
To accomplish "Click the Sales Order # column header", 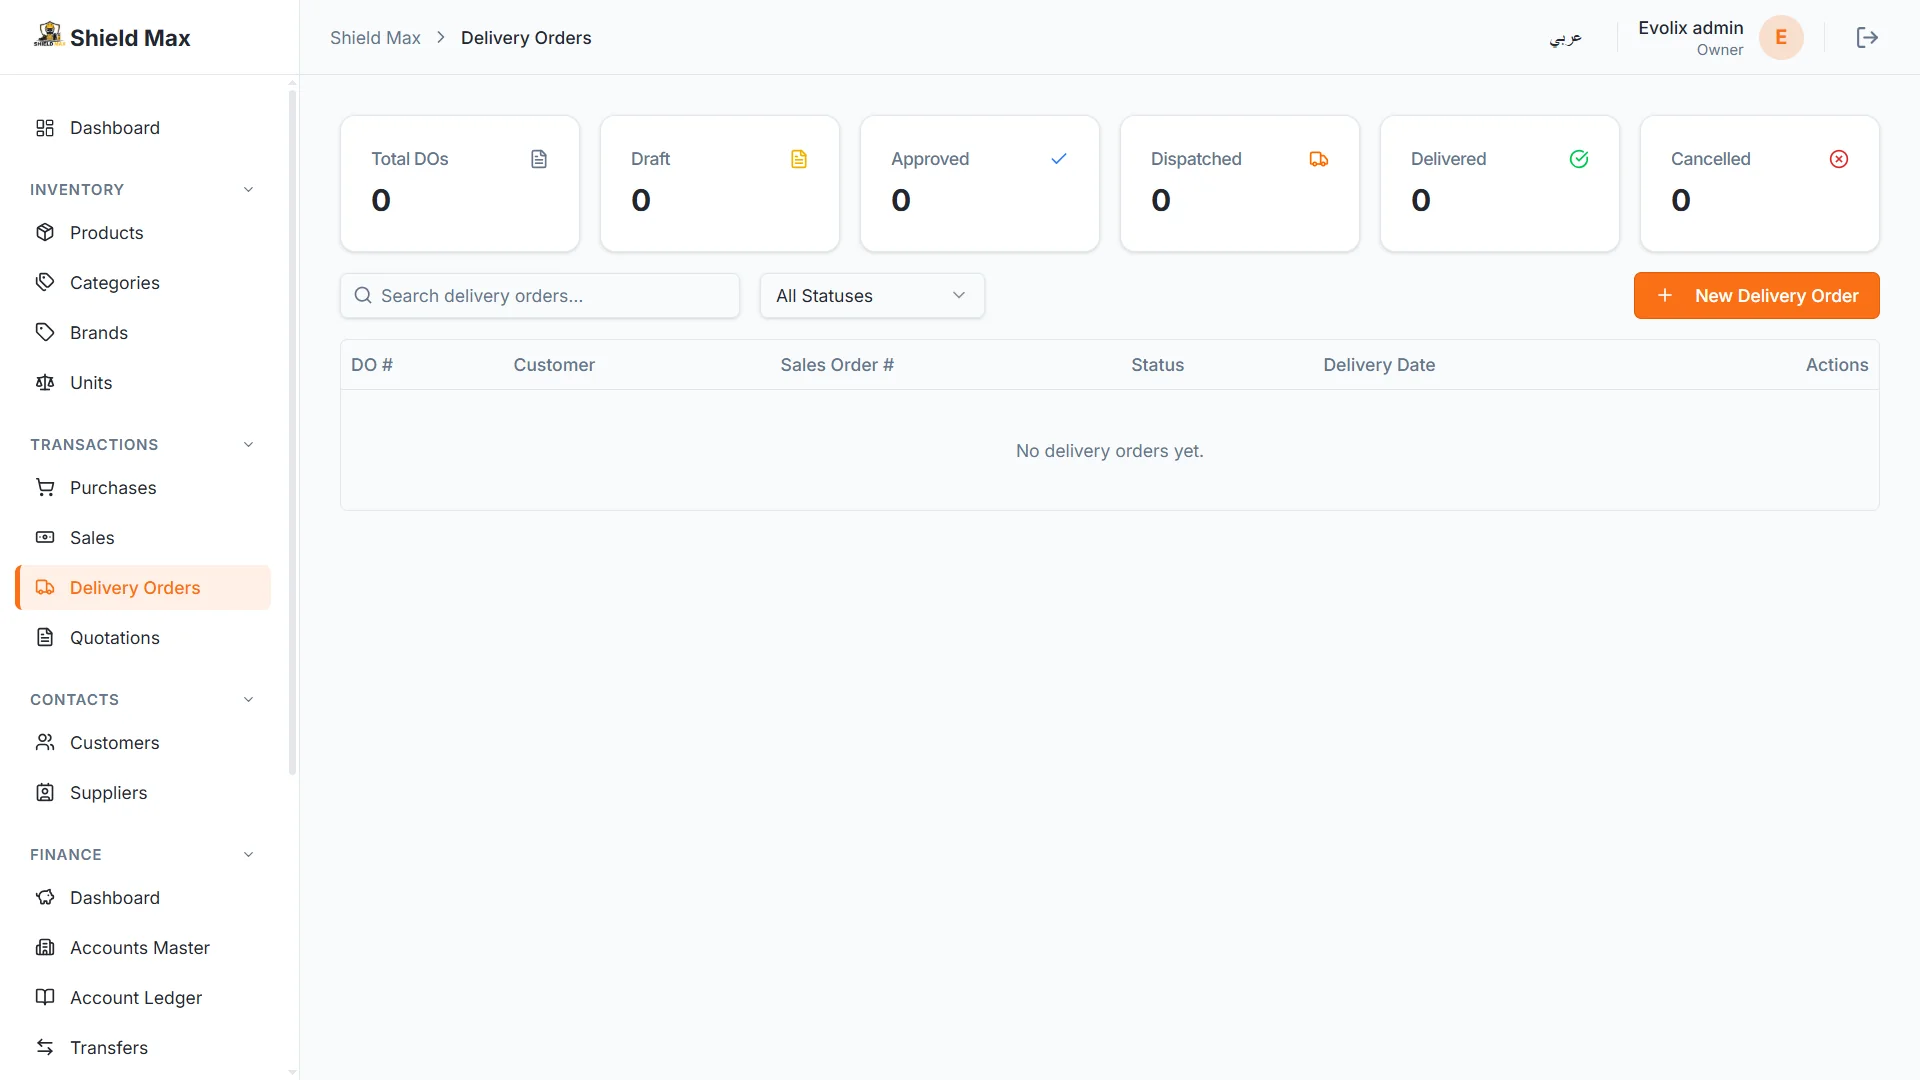I will pyautogui.click(x=837, y=365).
